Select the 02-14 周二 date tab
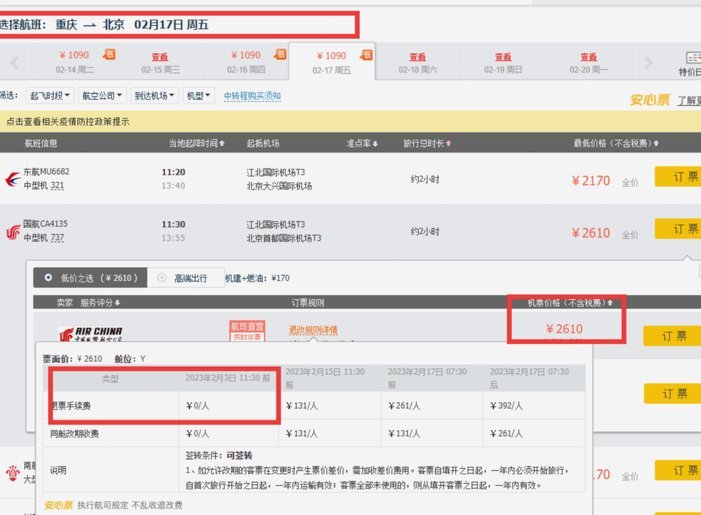Image resolution: width=701 pixels, height=515 pixels. pyautogui.click(x=75, y=62)
